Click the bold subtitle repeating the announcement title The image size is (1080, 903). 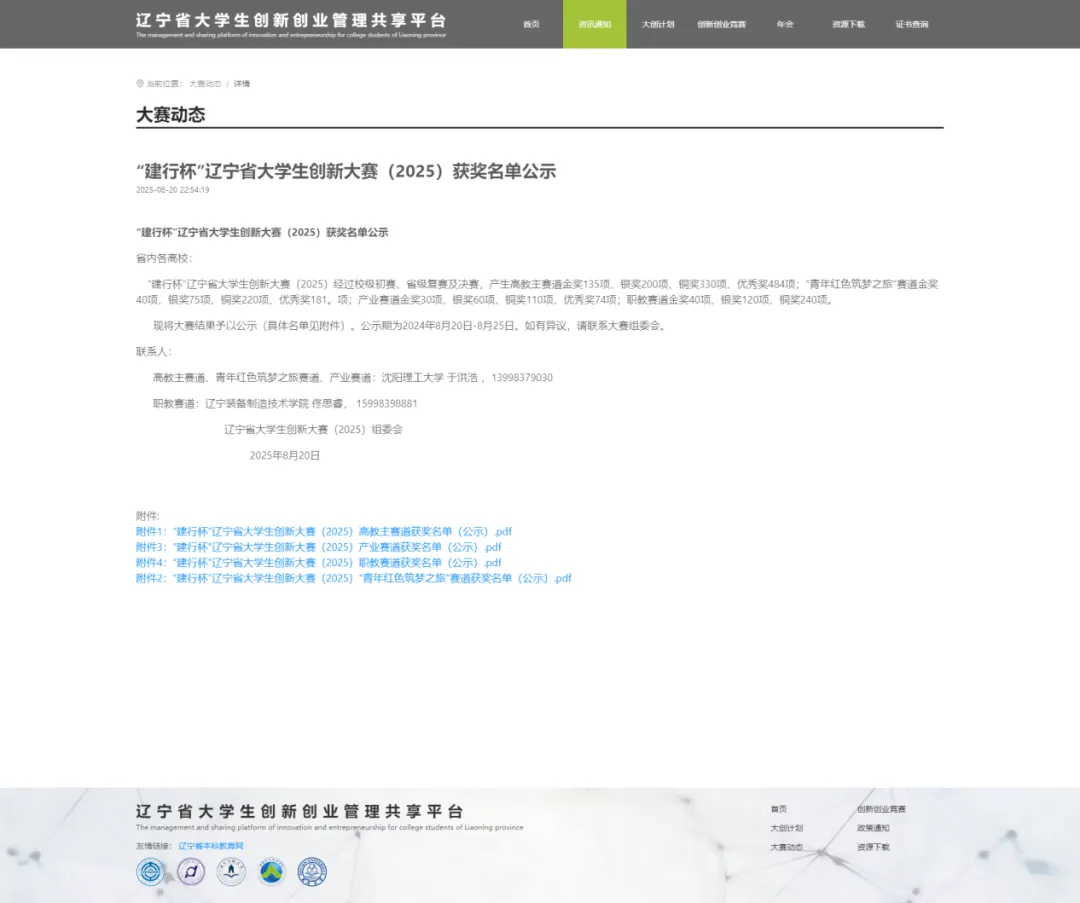262,233
